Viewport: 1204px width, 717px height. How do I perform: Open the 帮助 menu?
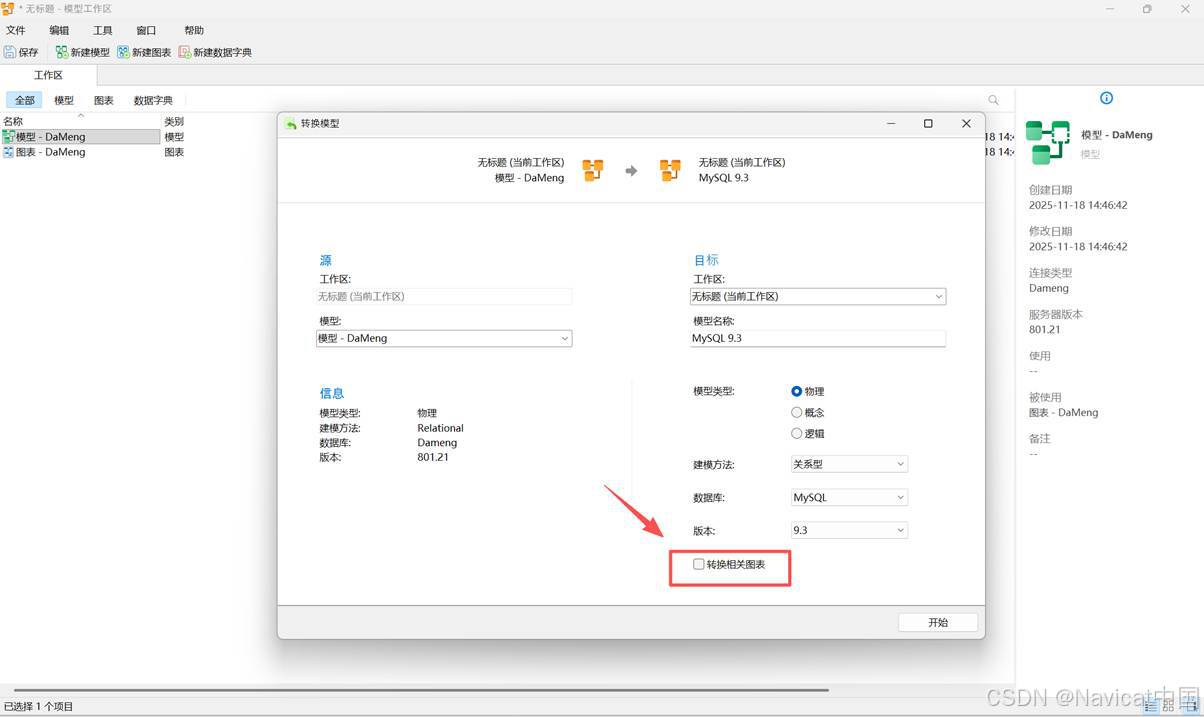(x=194, y=31)
